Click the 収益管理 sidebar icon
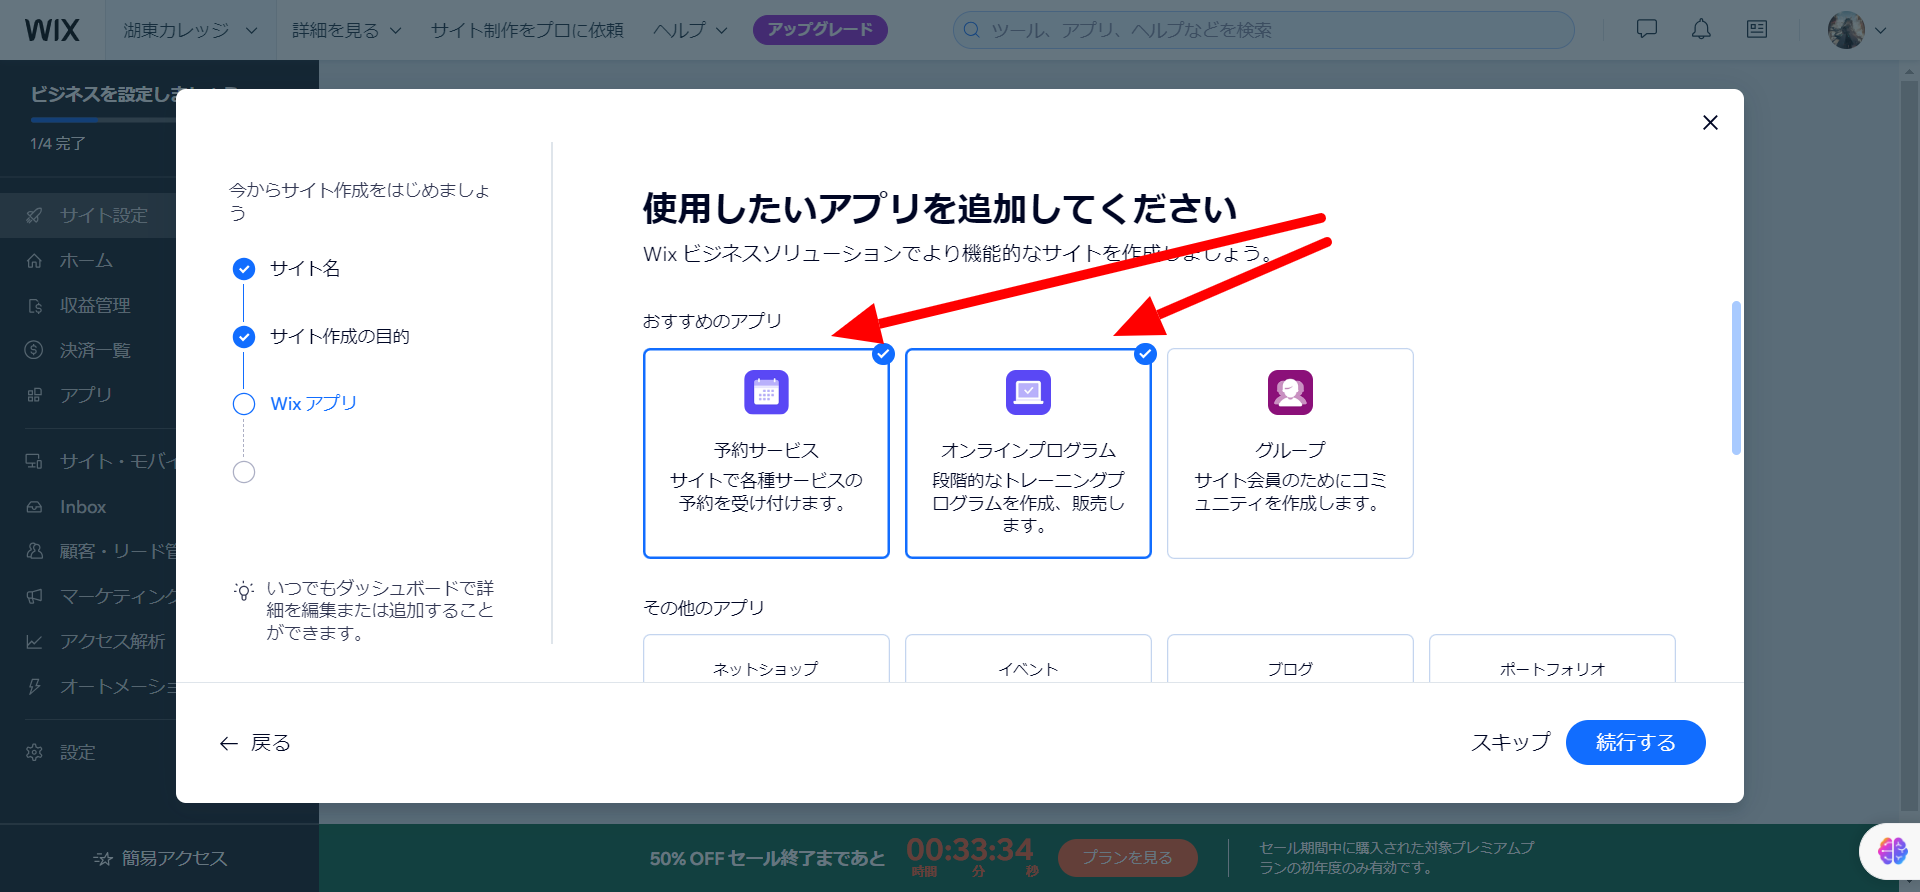The height and width of the screenshot is (892, 1920). click(35, 305)
